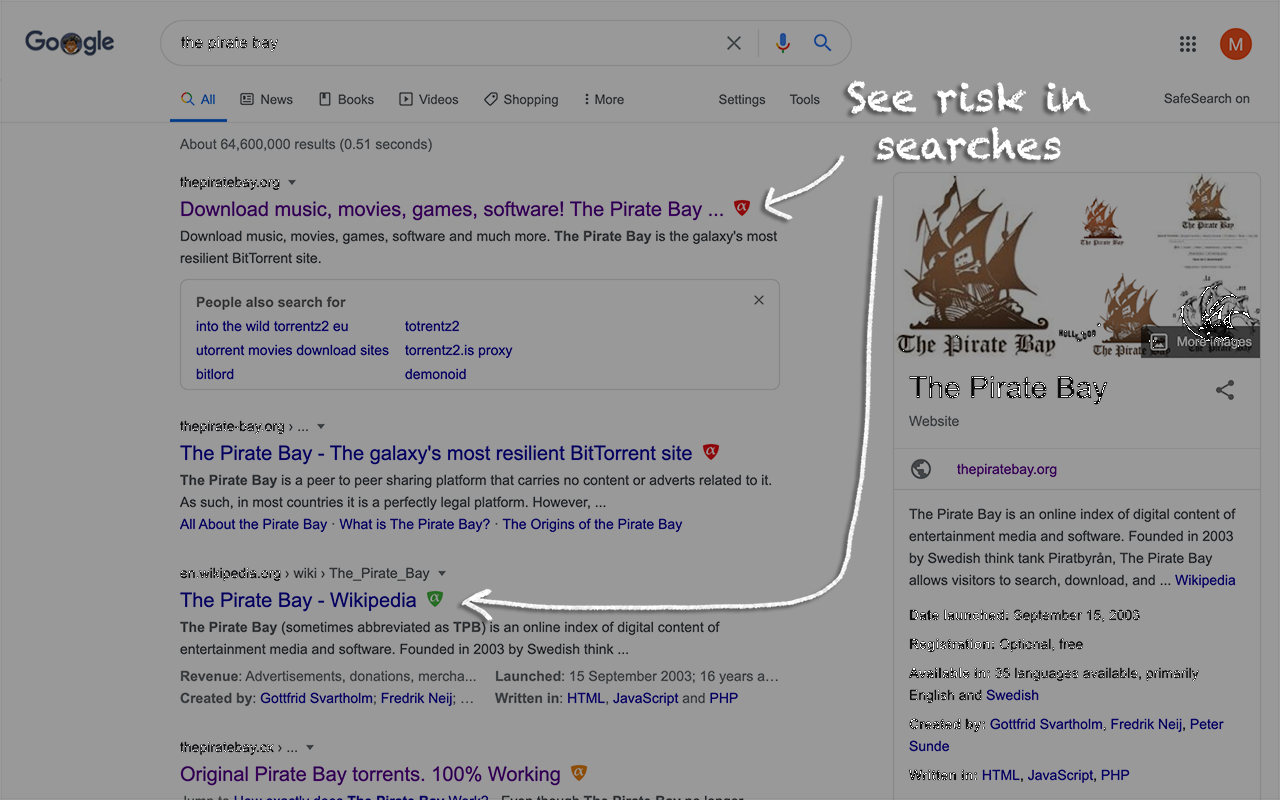Screen dimensions: 1280x800
Task: Switch to the Videos tab
Action: click(429, 100)
